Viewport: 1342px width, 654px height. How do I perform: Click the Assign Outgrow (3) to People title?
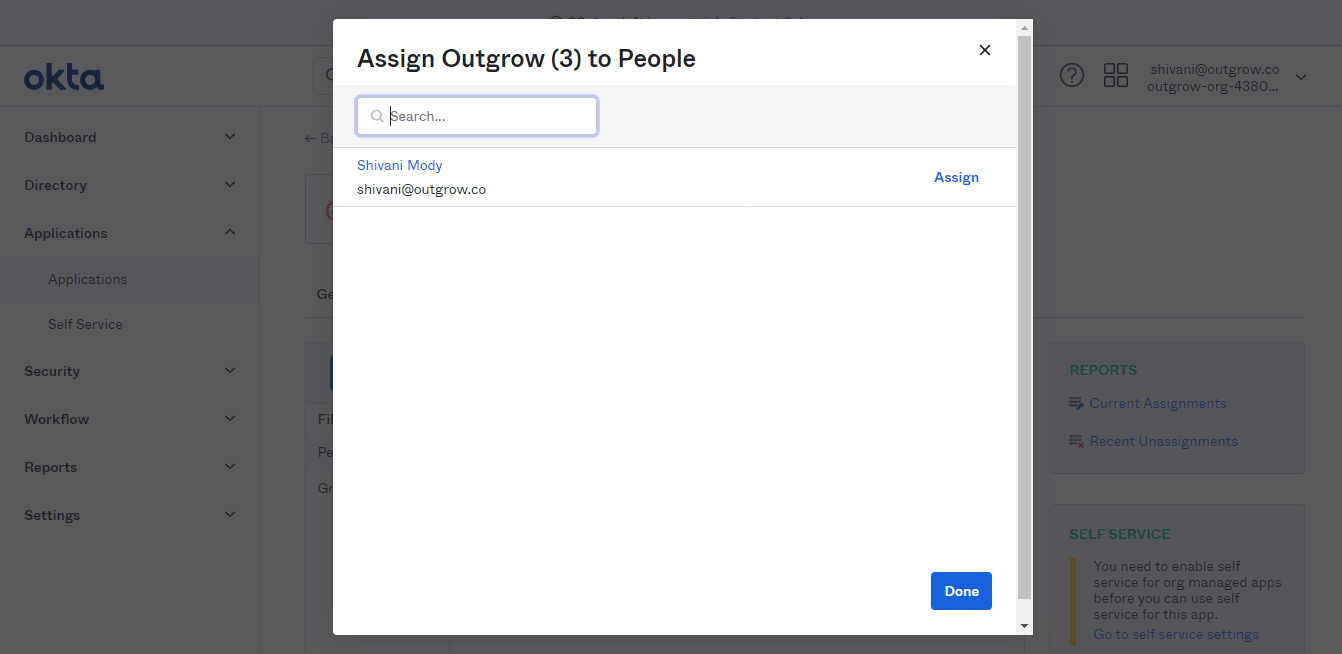(526, 58)
